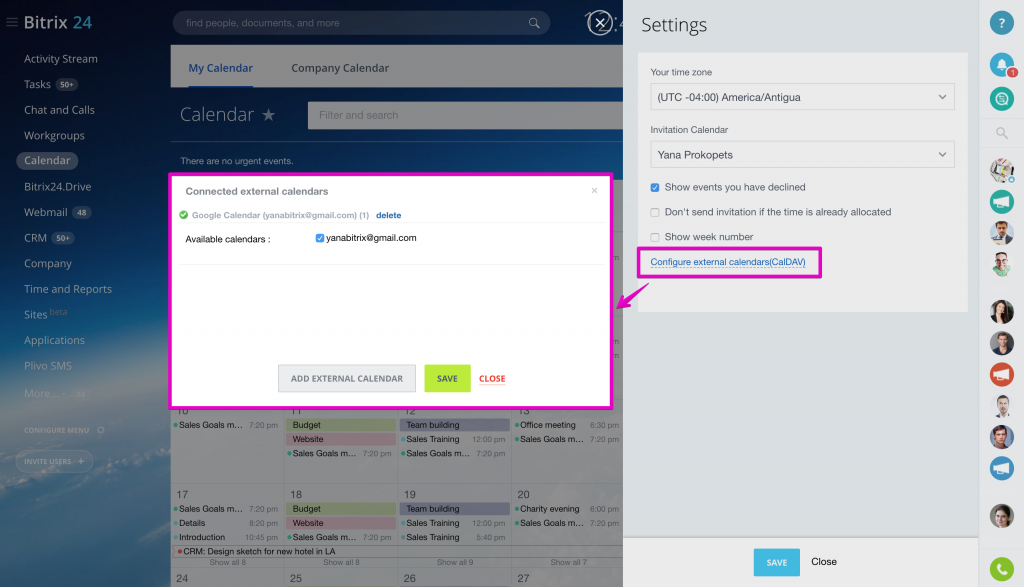Open Activity Stream in sidebar
1024x587 pixels.
tap(61, 59)
